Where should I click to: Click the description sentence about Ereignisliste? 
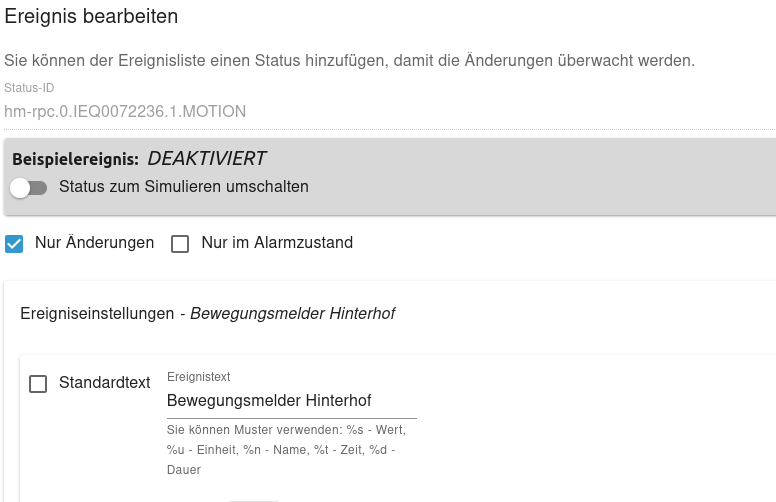click(x=349, y=61)
